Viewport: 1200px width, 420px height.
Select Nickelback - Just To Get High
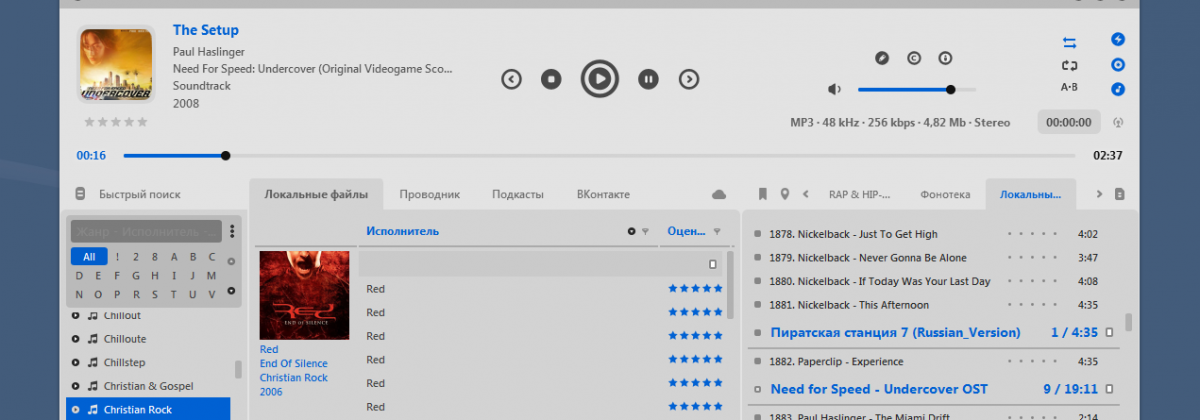[853, 234]
